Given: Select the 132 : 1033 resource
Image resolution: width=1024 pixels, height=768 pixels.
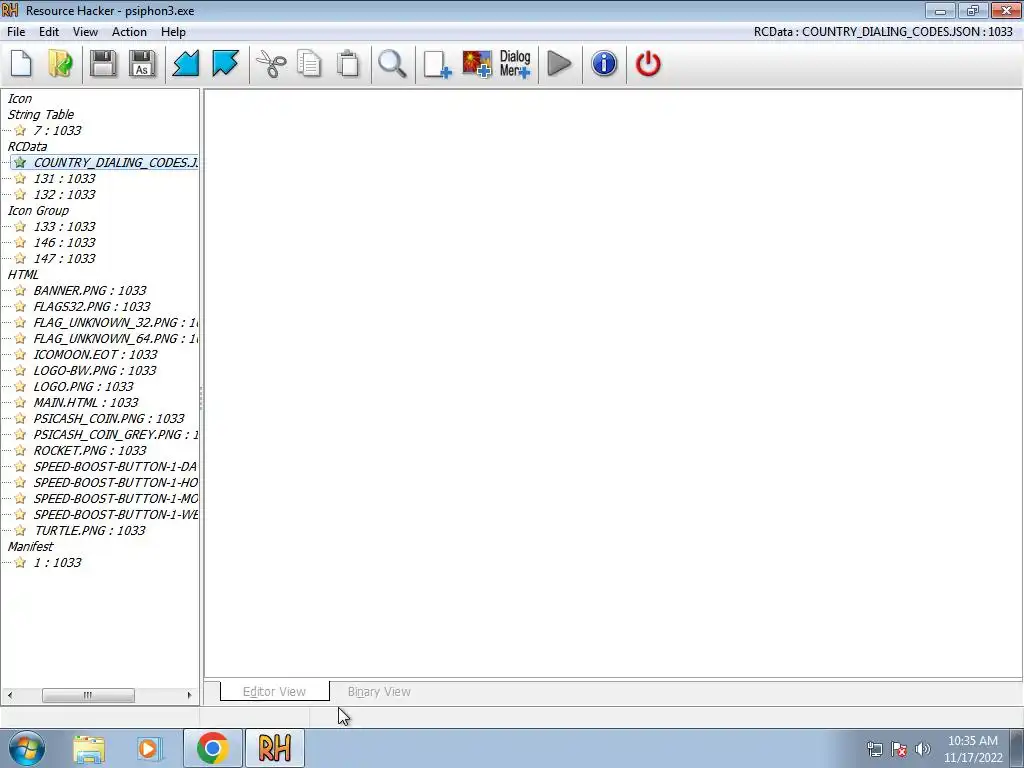Looking at the screenshot, I should point(64,195).
